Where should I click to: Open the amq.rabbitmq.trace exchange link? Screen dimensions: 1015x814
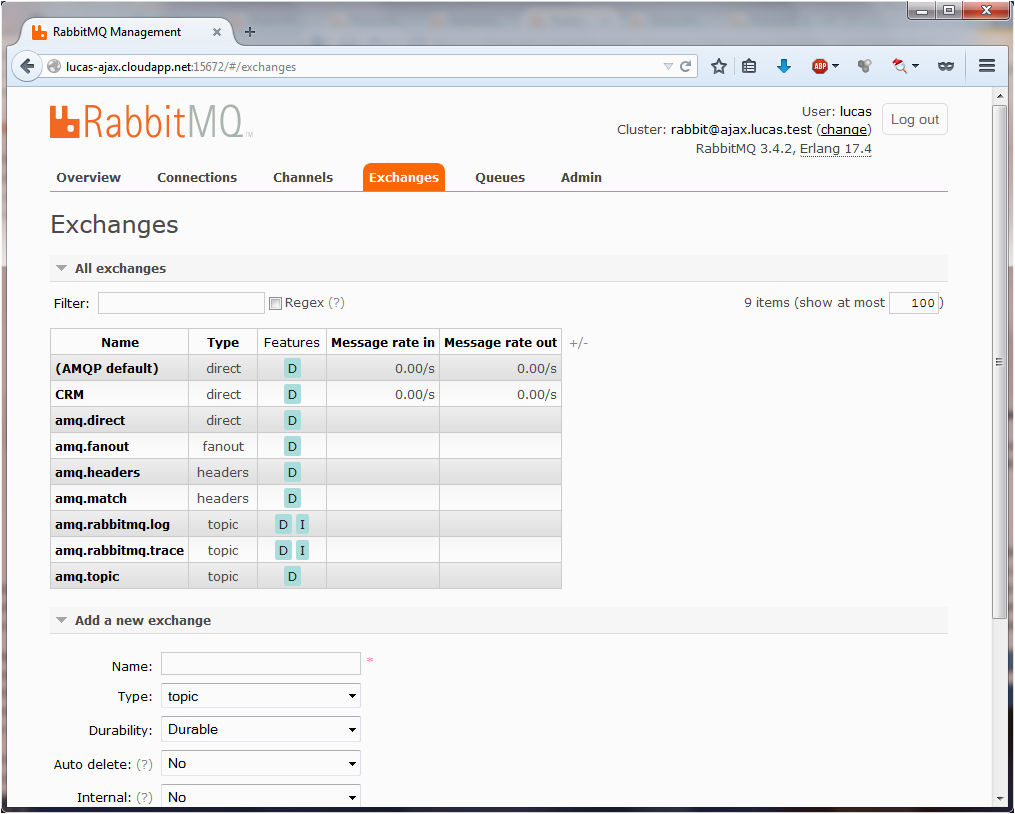119,550
